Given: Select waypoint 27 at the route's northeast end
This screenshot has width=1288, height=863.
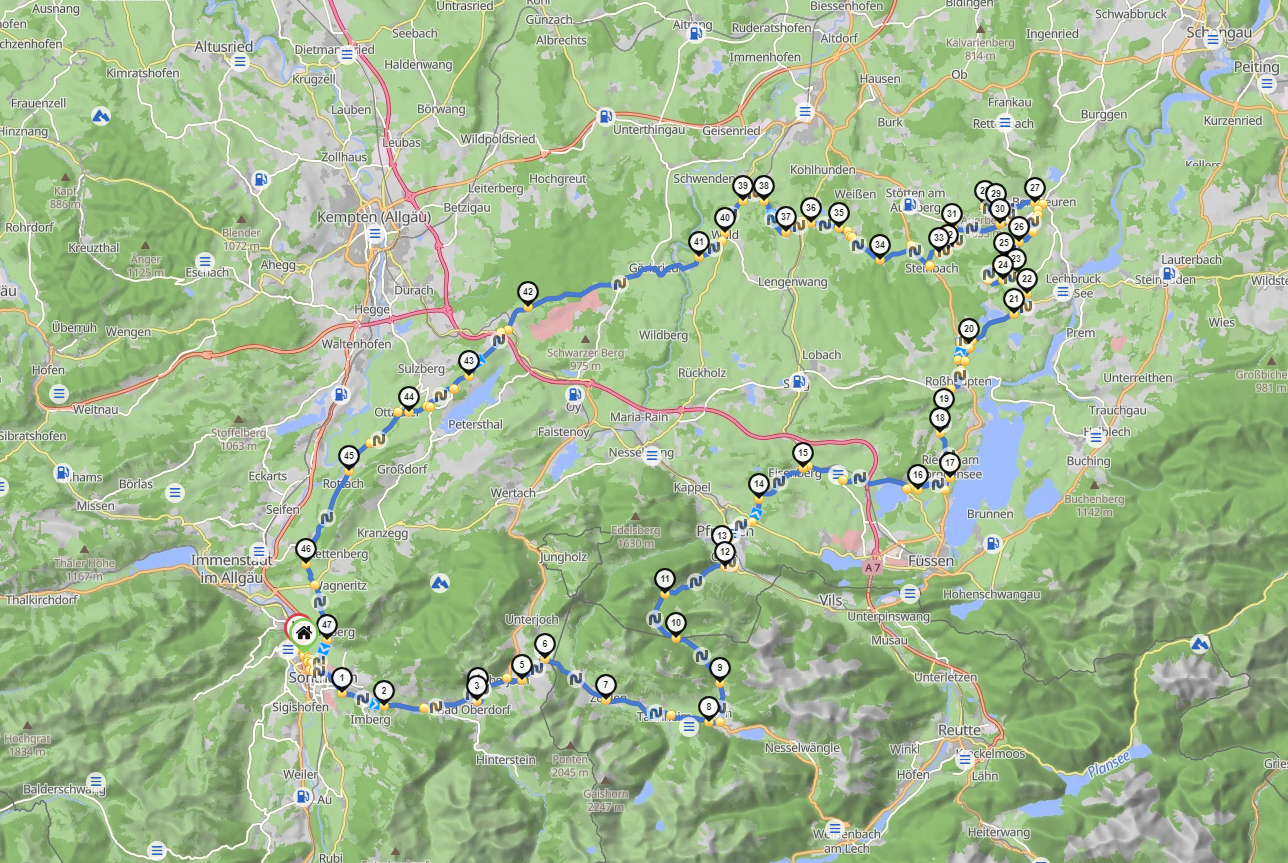Looking at the screenshot, I should [1035, 187].
